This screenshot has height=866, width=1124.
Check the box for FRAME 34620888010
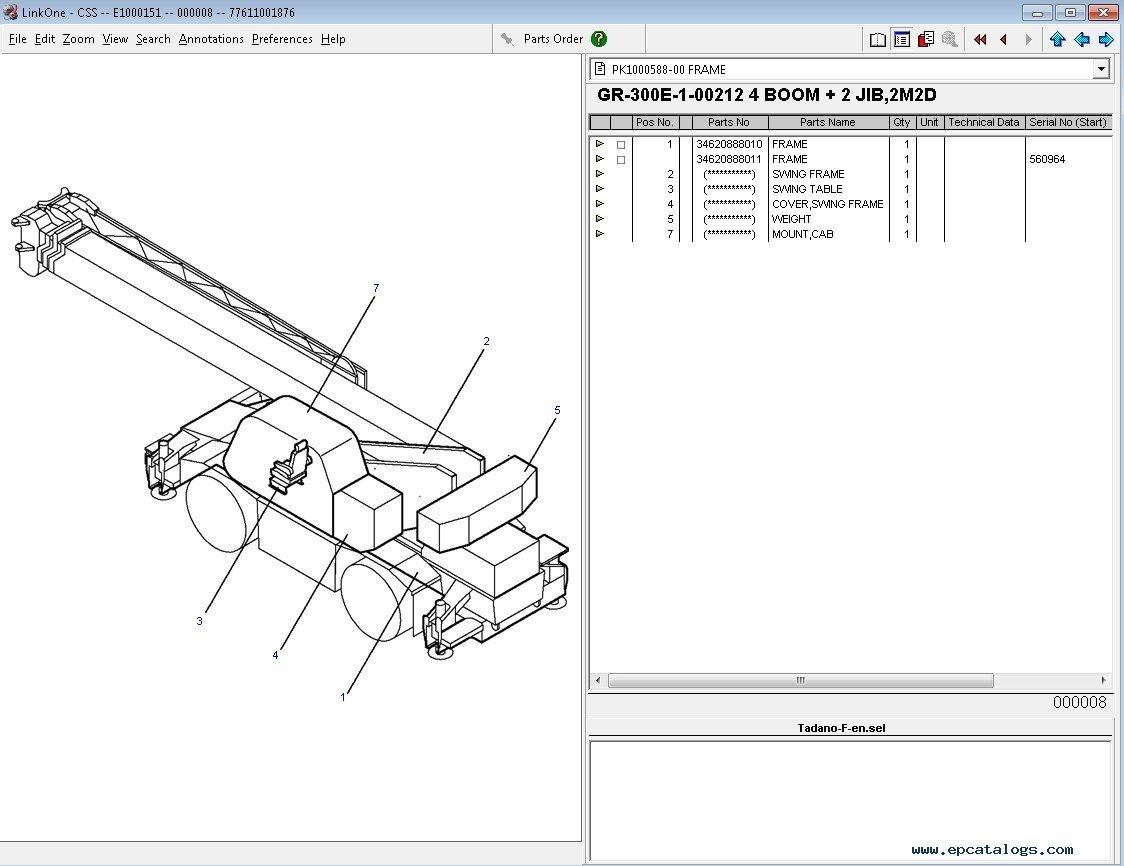621,145
